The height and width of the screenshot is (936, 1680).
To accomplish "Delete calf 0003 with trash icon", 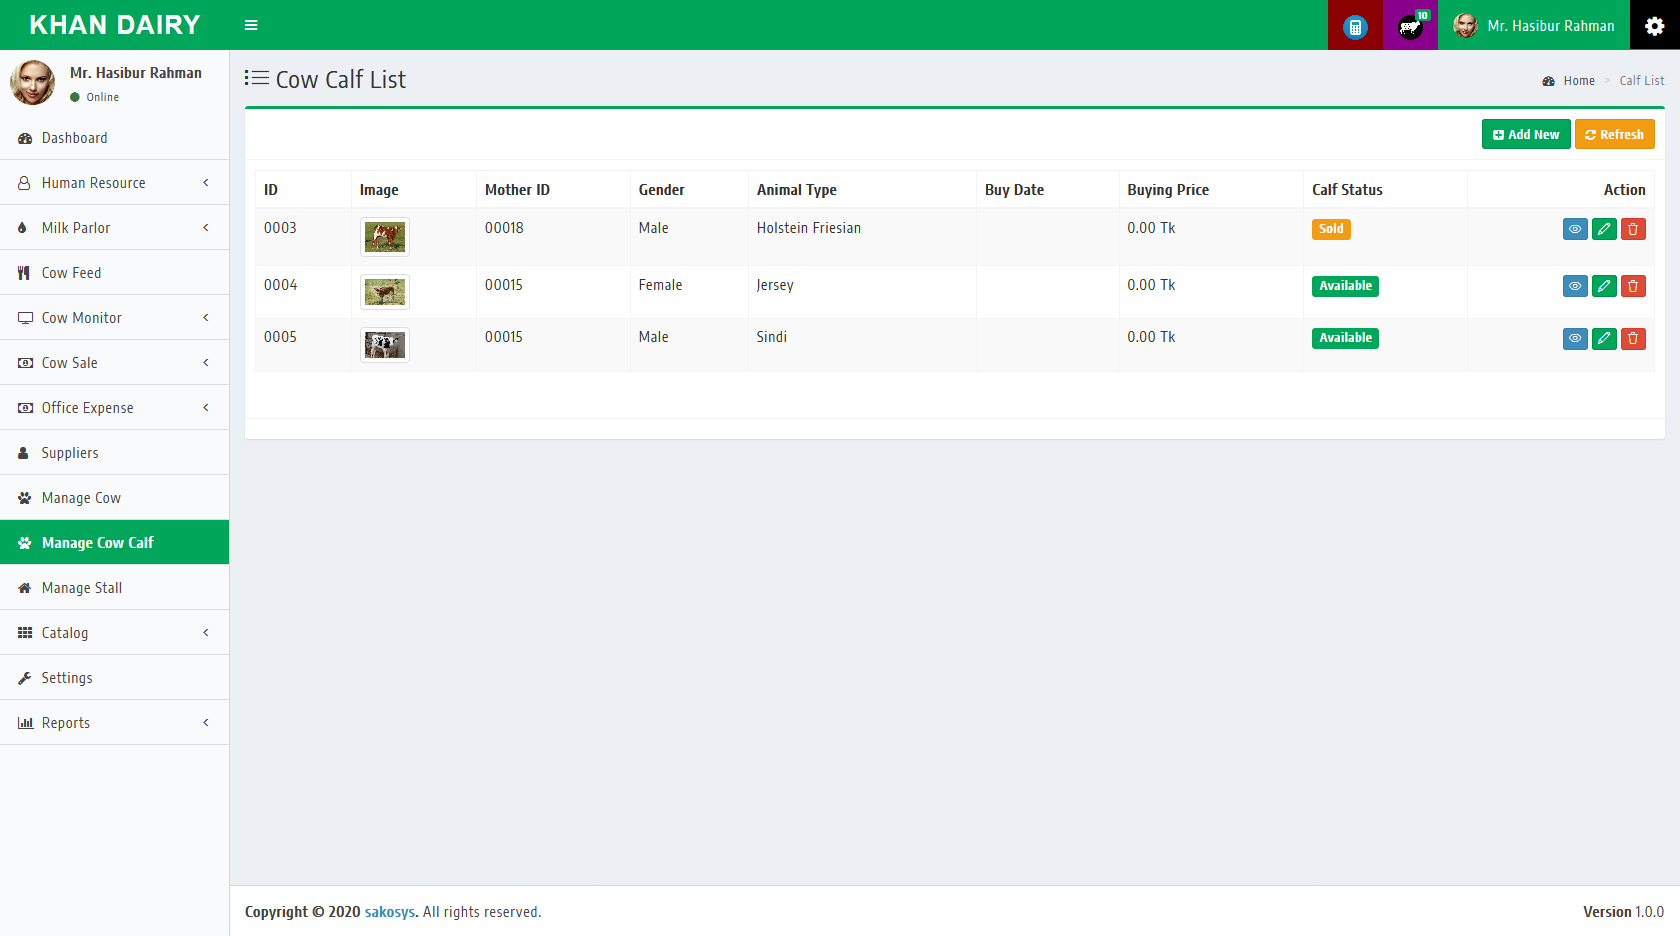I will click(x=1633, y=229).
